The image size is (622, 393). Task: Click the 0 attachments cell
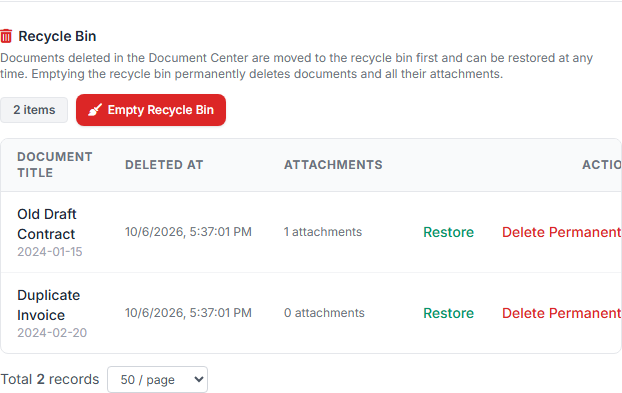pos(324,313)
